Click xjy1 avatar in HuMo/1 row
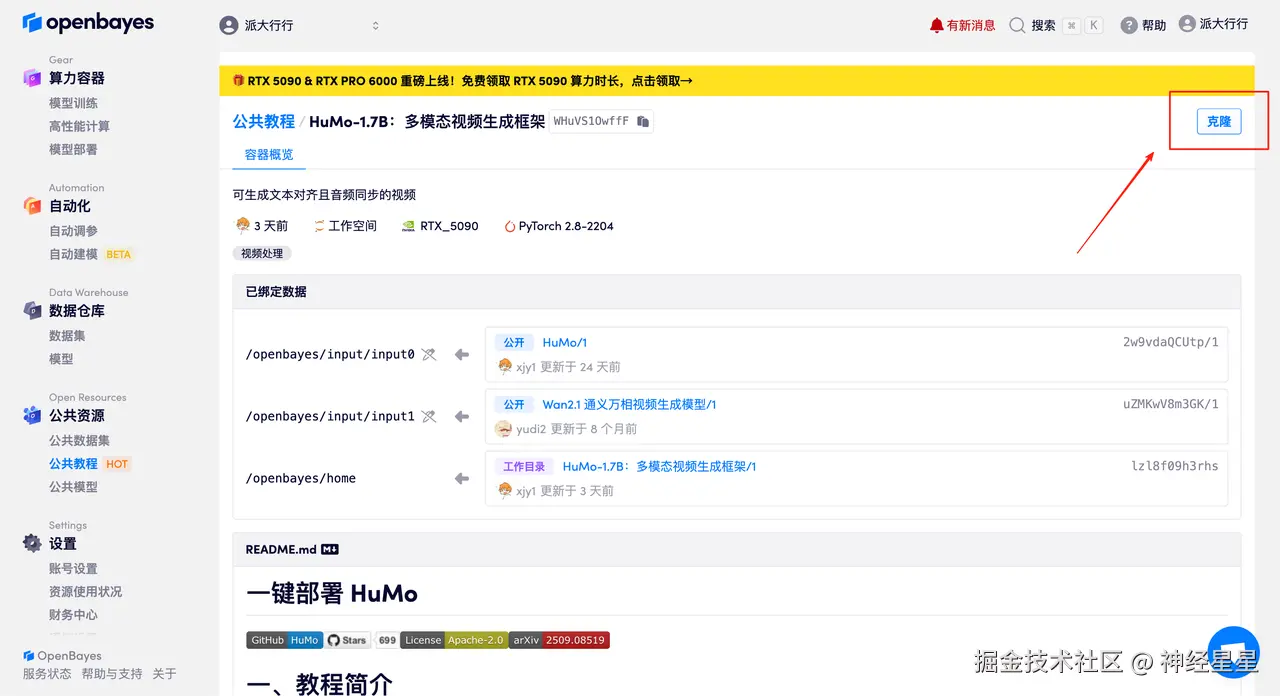This screenshot has width=1280, height=696. point(504,367)
